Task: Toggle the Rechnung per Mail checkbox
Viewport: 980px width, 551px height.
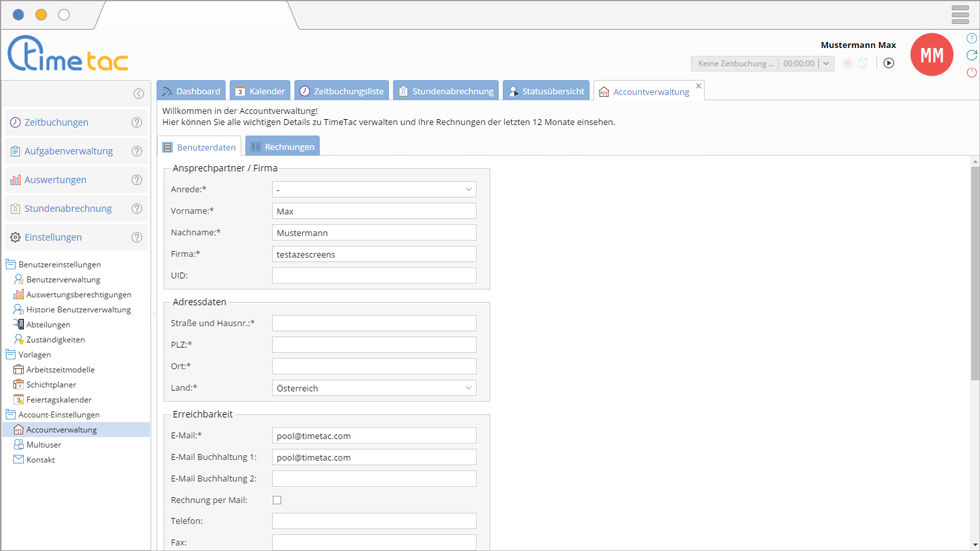Action: coord(277,500)
